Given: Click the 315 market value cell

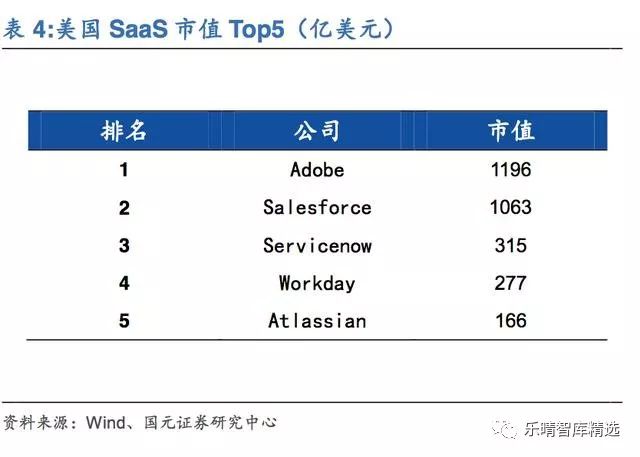Looking at the screenshot, I should (511, 246).
